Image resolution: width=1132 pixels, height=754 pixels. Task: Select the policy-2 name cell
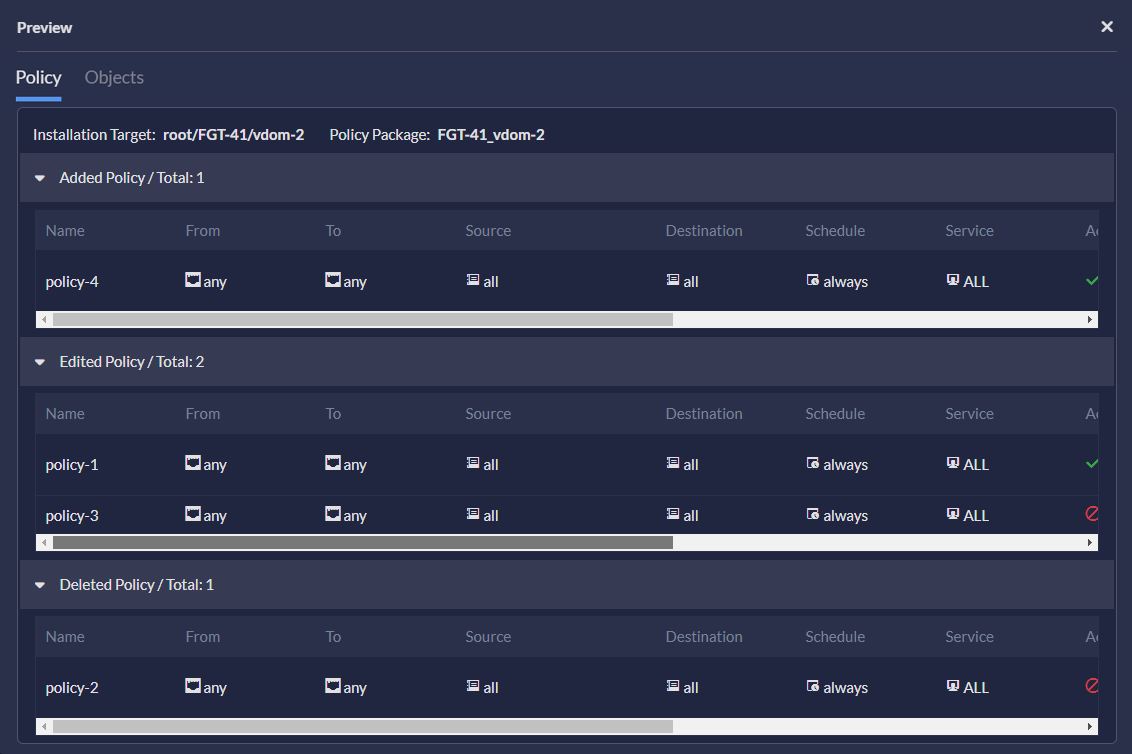click(x=72, y=688)
